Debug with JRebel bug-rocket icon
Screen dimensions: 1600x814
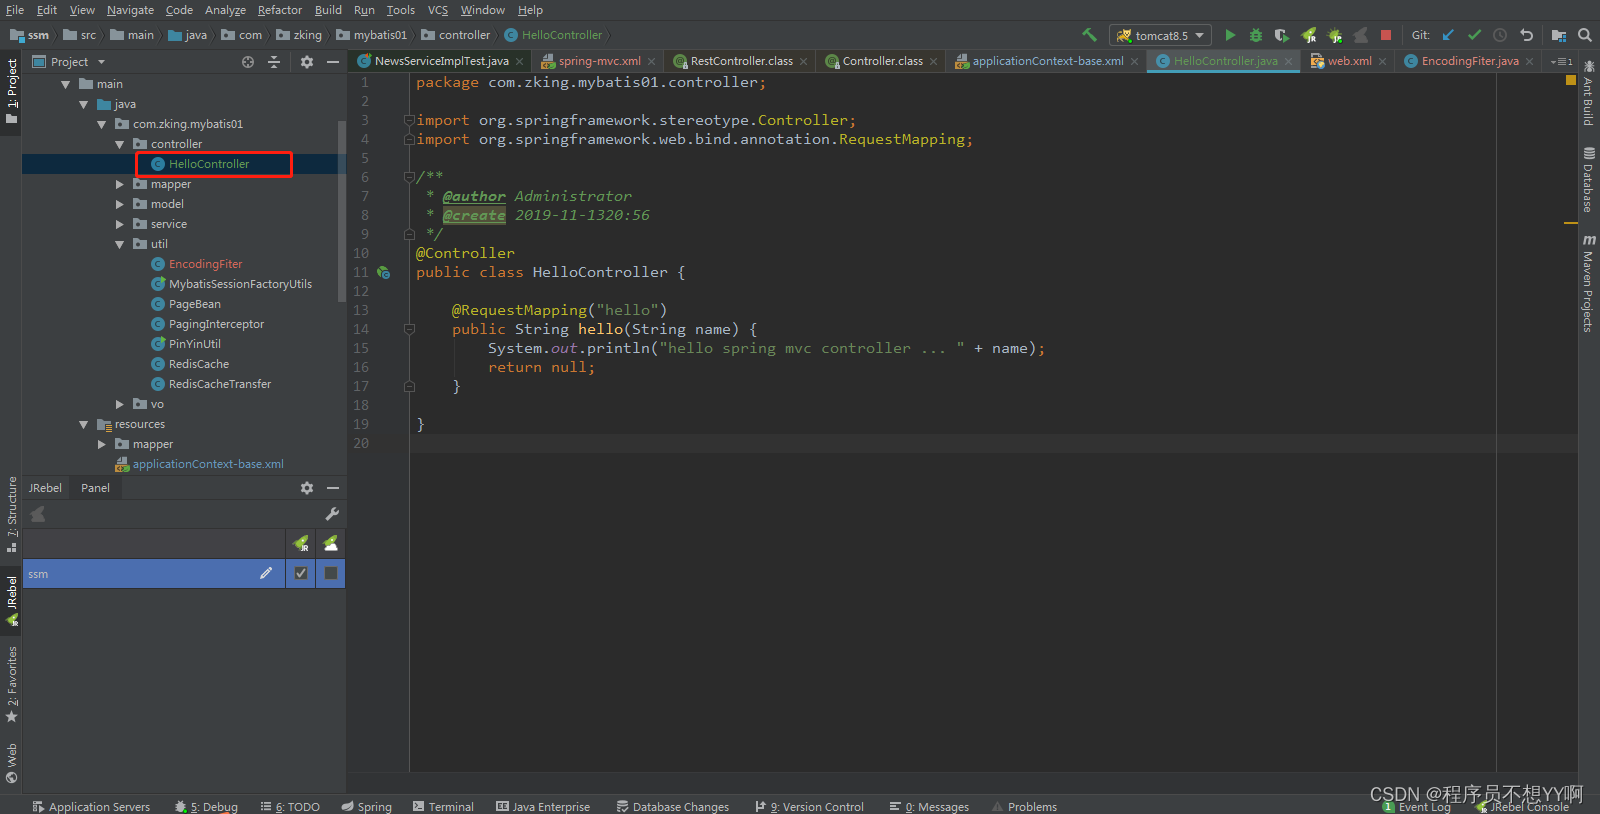(1334, 35)
